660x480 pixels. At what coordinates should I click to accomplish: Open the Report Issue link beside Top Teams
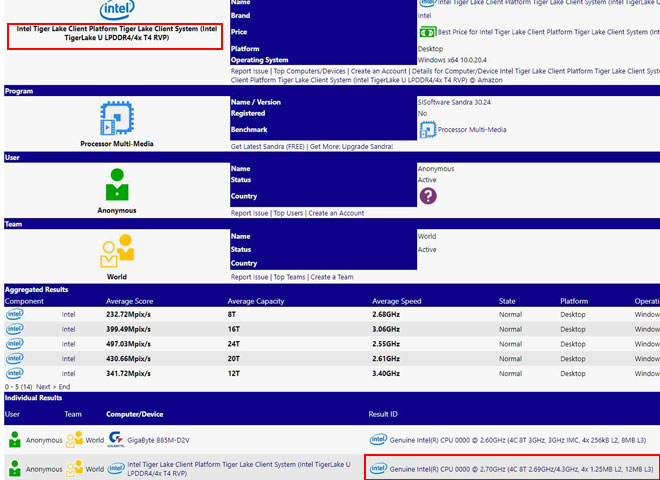coord(250,277)
